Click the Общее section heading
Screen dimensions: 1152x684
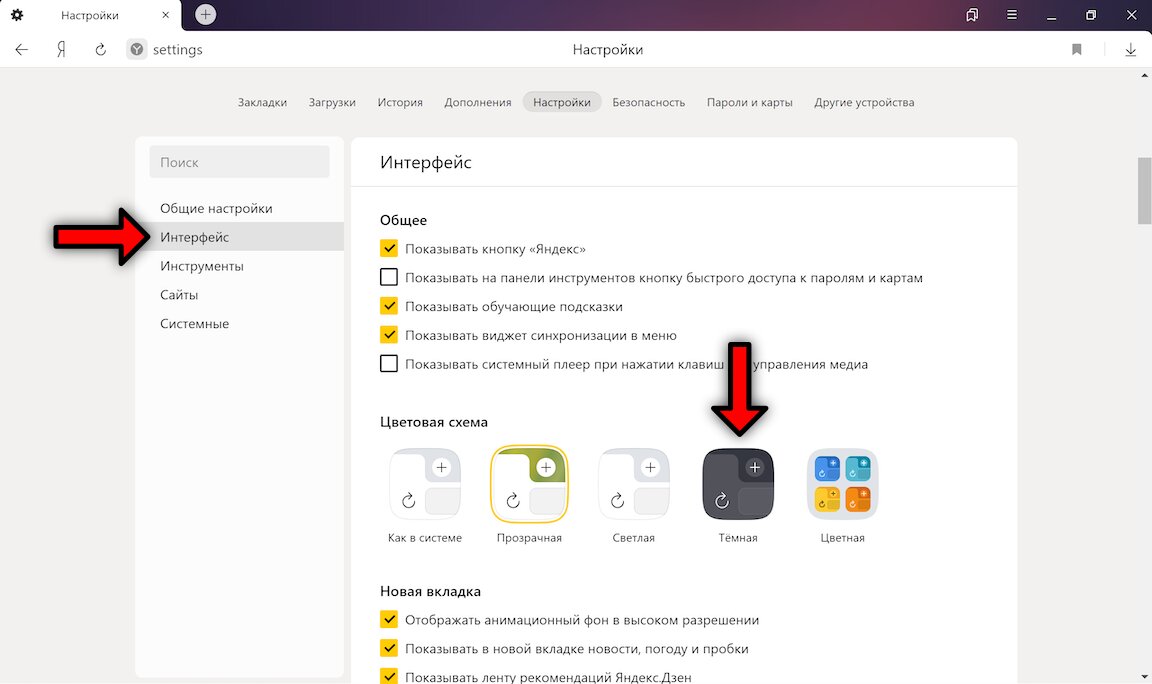tap(403, 220)
